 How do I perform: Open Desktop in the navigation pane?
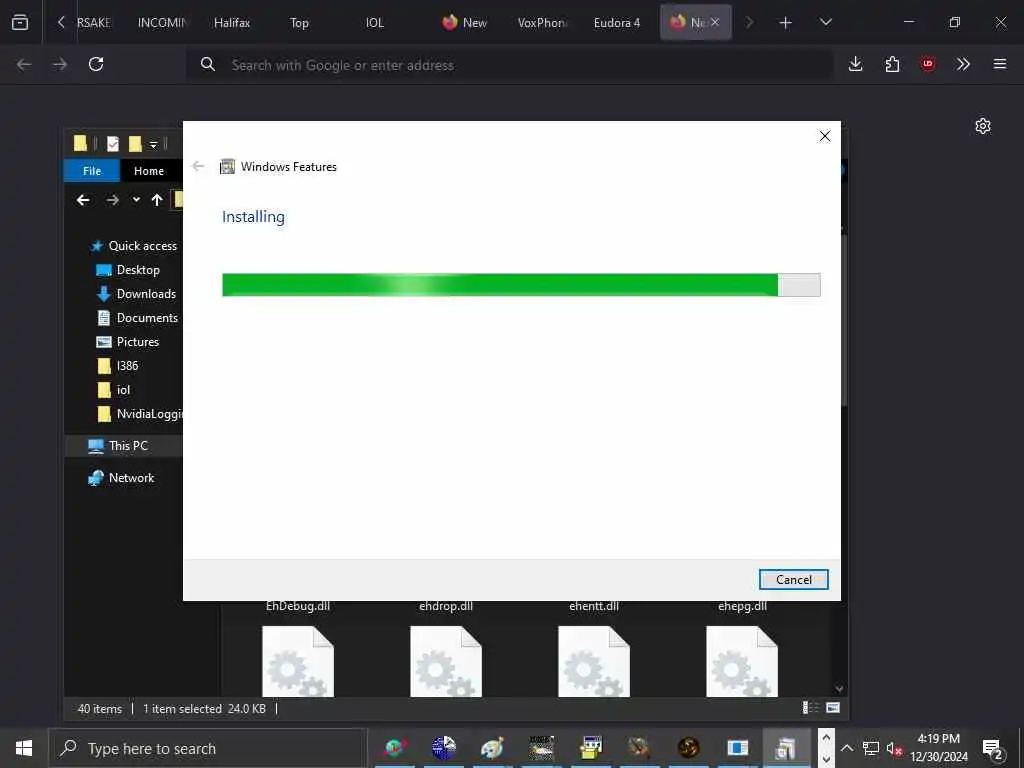[x=138, y=270]
